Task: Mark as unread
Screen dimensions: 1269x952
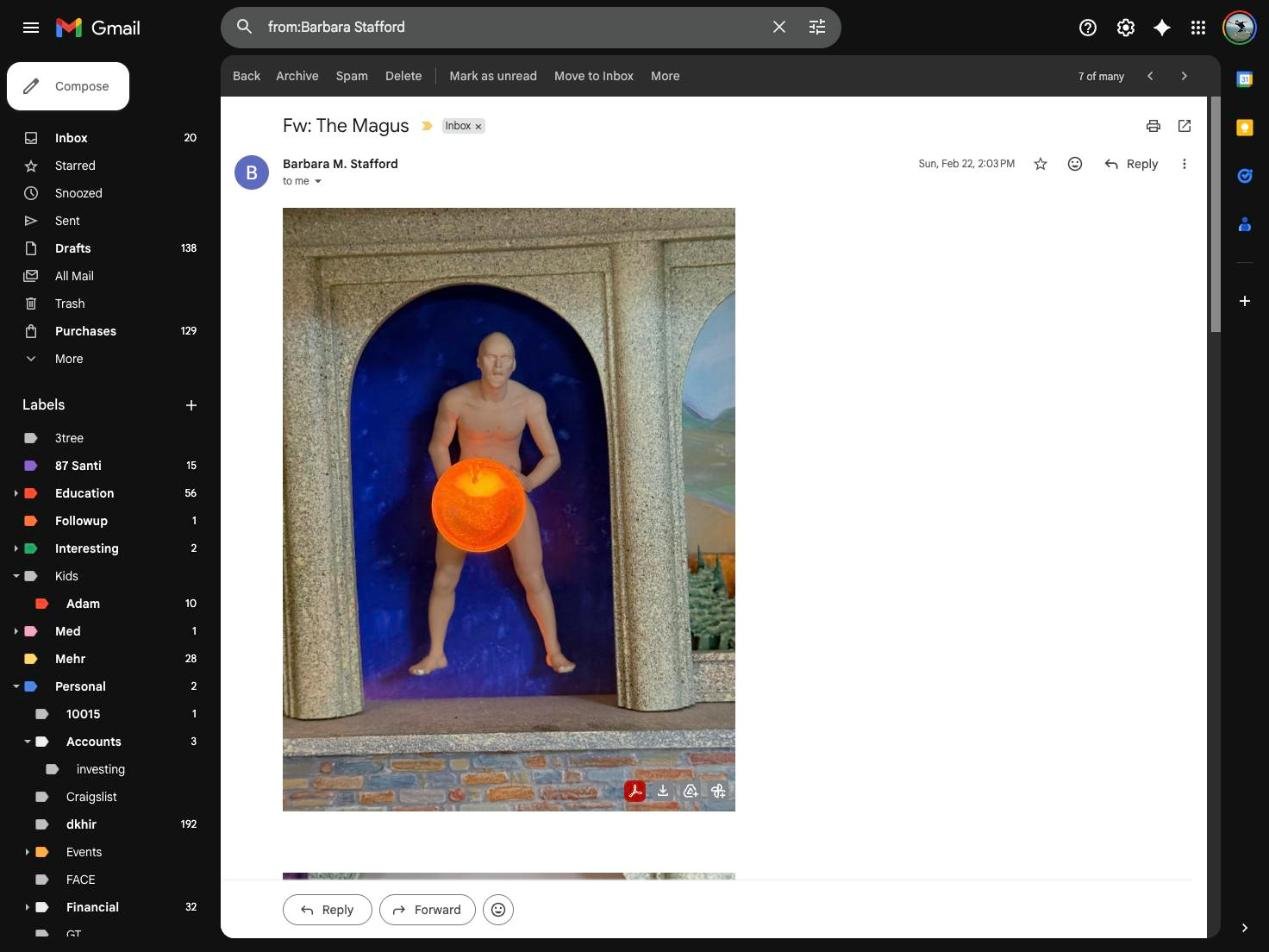Action: (x=493, y=76)
